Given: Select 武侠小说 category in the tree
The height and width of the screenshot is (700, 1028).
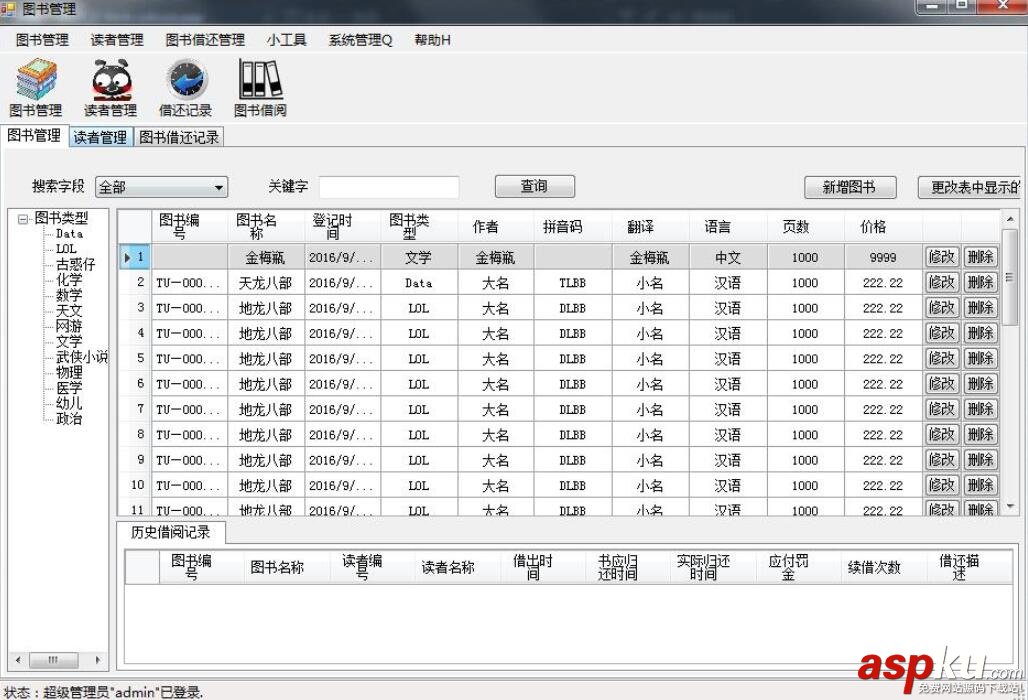Looking at the screenshot, I should click(x=82, y=357).
